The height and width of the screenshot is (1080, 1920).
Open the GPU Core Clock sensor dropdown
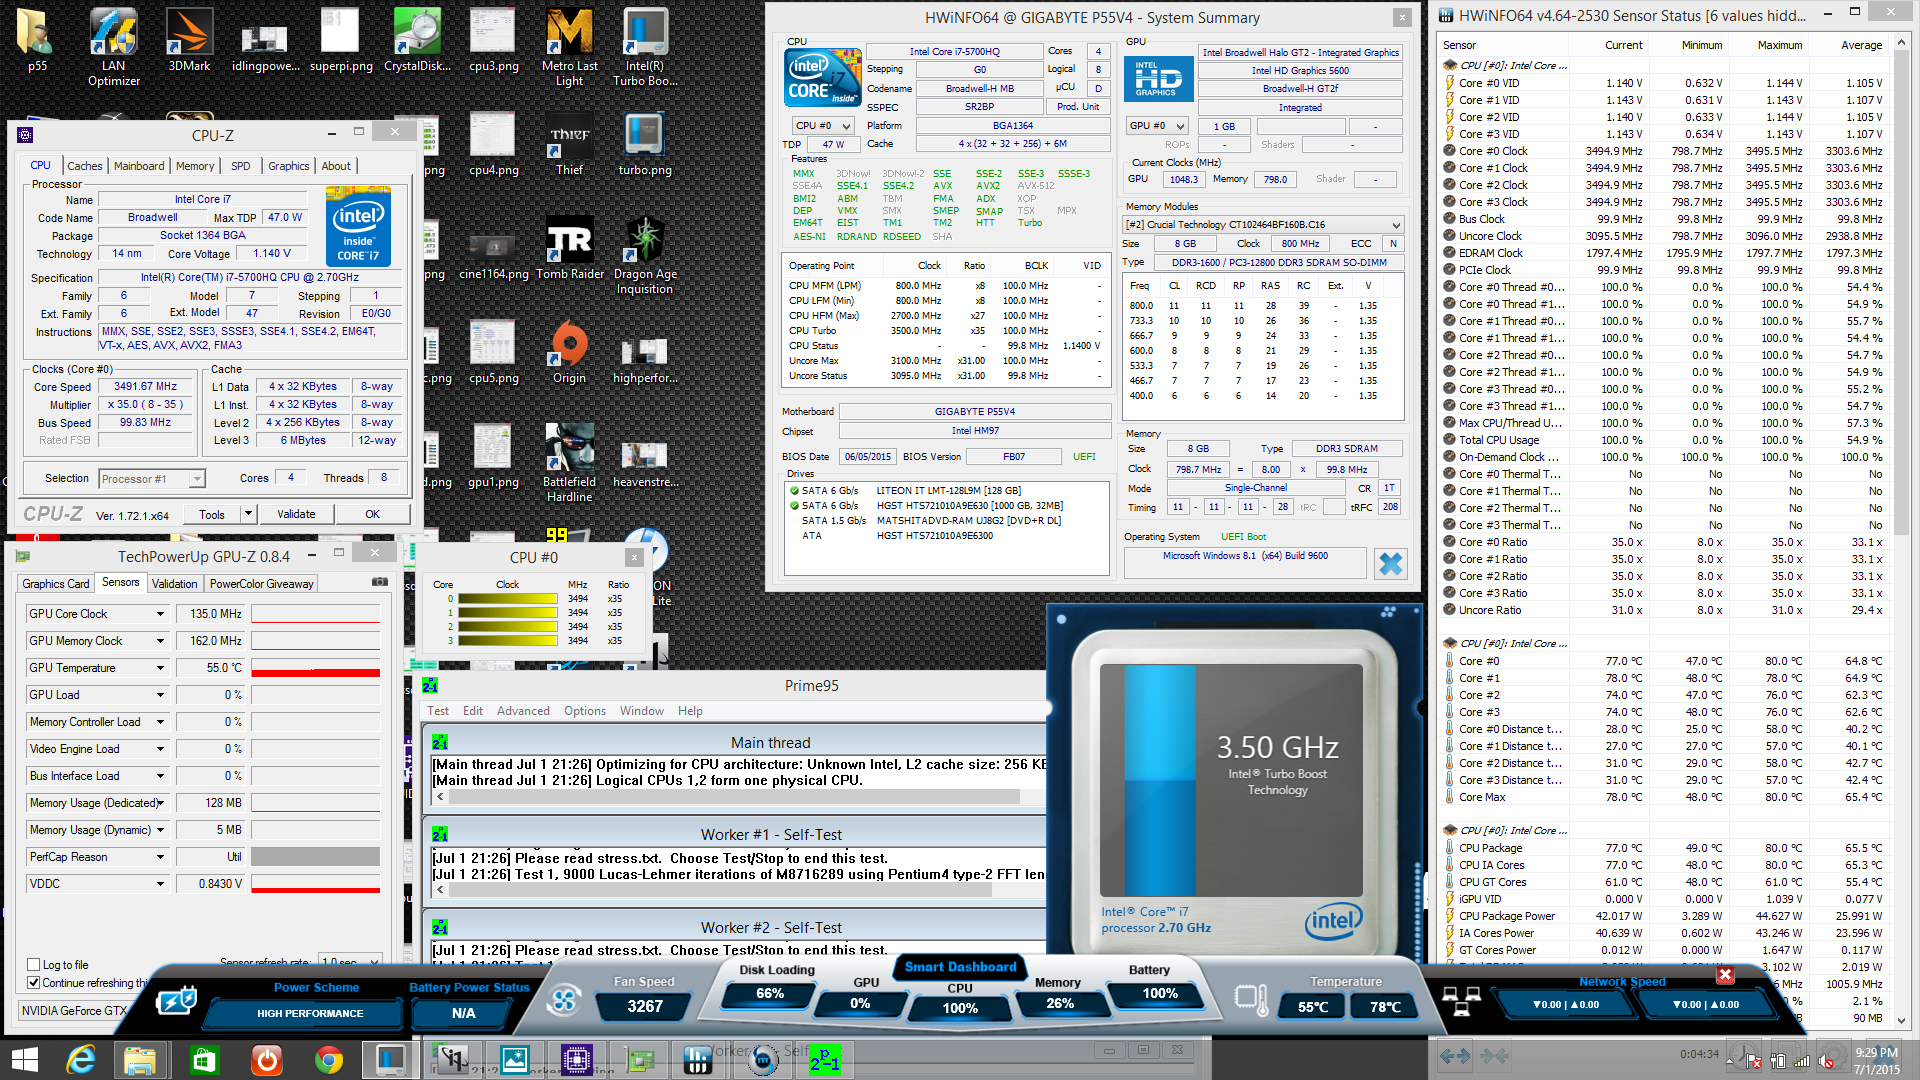pyautogui.click(x=160, y=614)
